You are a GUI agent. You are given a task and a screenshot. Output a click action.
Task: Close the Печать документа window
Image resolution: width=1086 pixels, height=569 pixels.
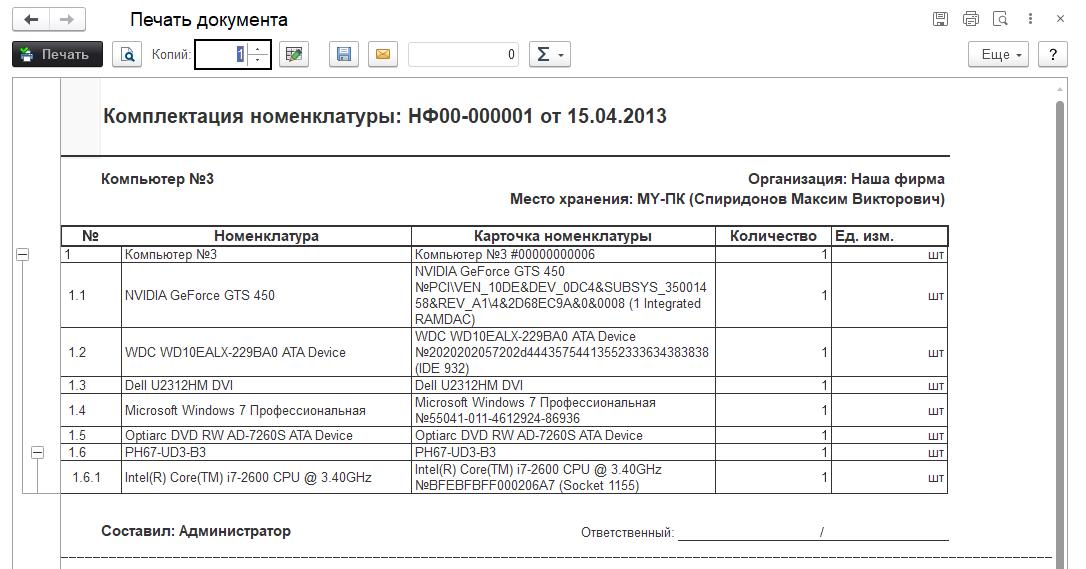tap(1060, 19)
